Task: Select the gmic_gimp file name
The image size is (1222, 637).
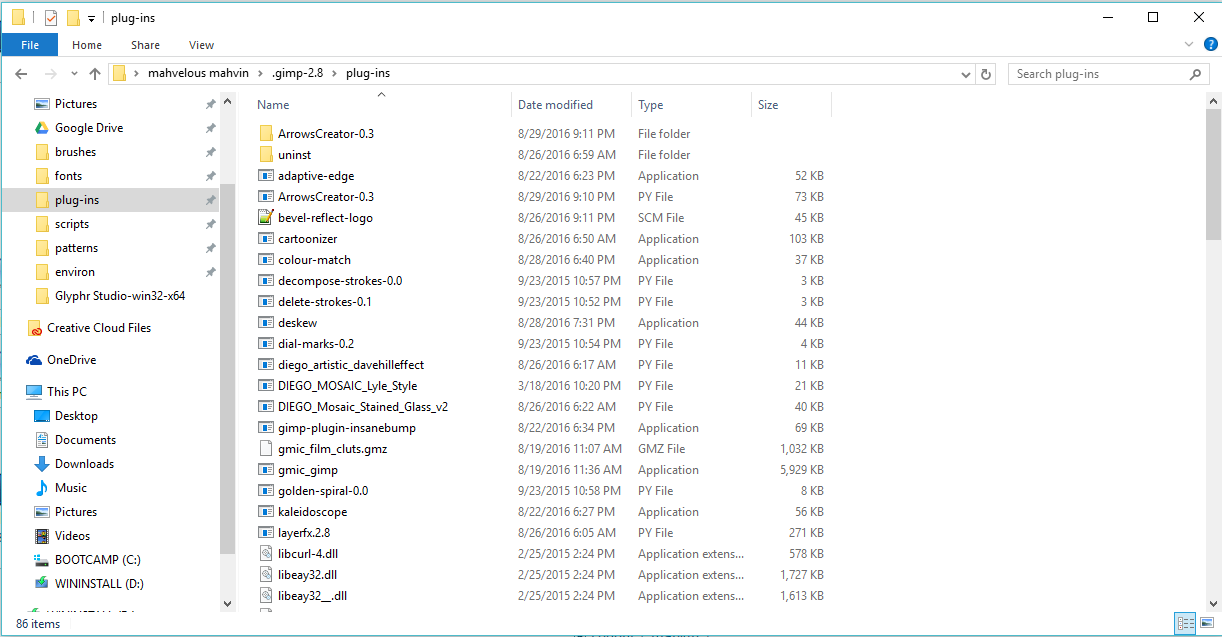Action: pos(308,470)
